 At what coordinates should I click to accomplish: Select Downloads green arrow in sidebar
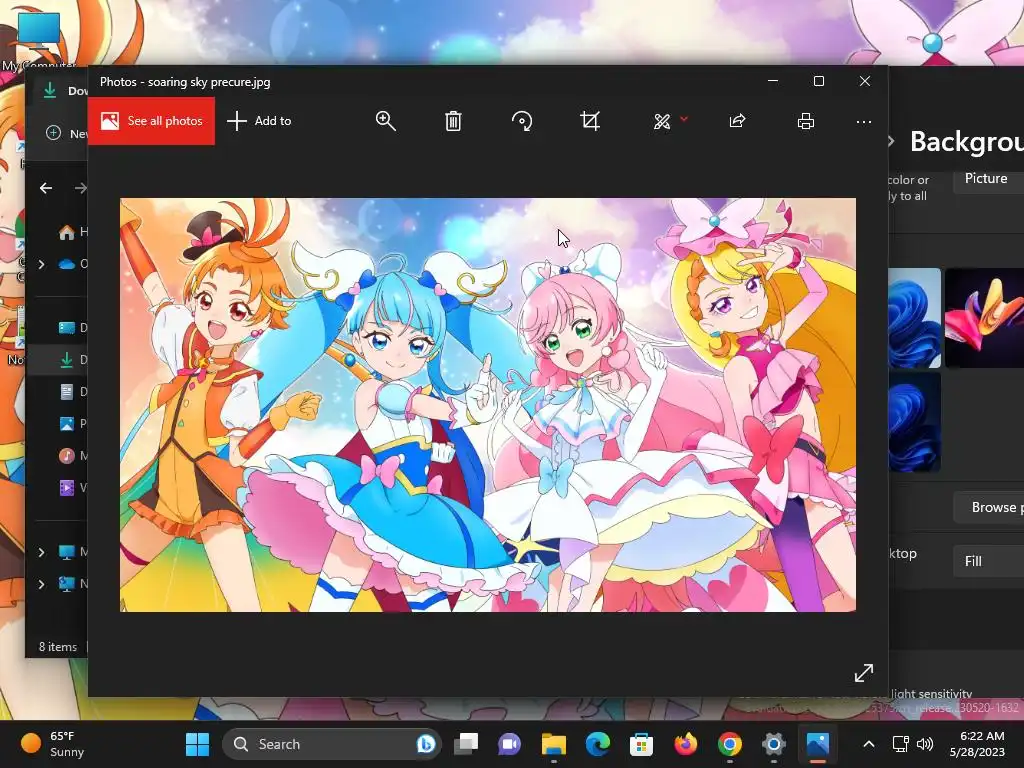[67, 360]
